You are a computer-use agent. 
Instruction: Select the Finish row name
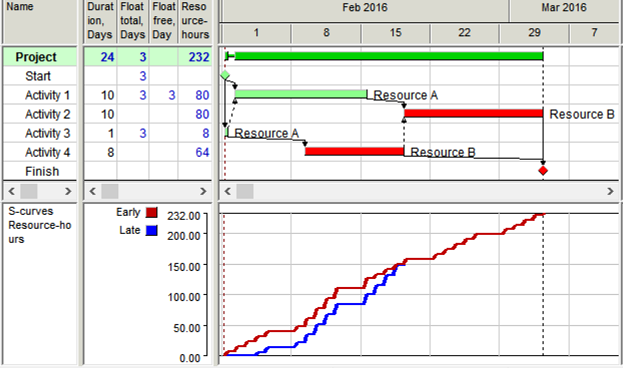tap(42, 172)
